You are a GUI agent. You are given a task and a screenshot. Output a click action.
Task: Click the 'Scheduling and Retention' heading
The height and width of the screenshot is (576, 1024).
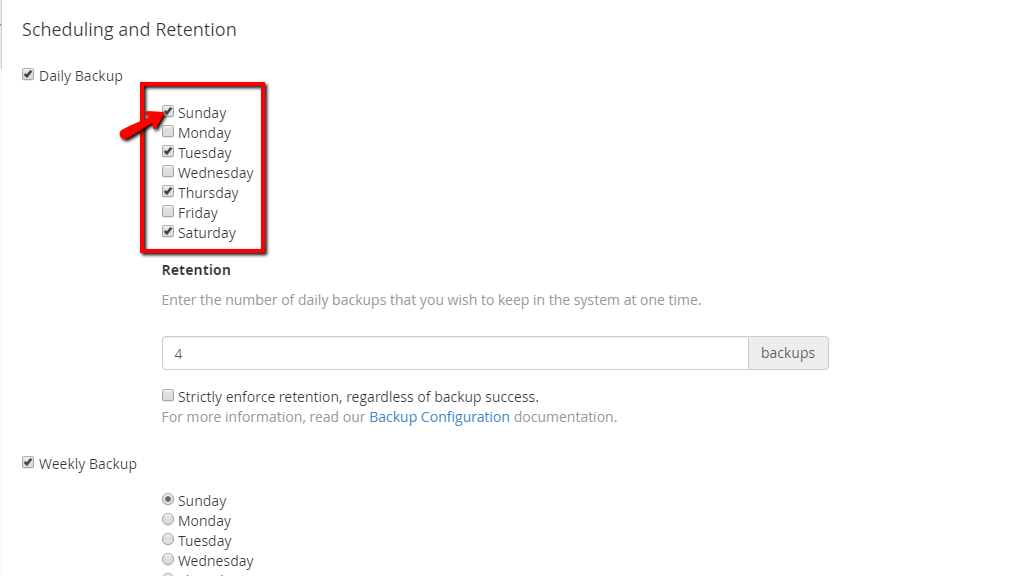coord(129,29)
